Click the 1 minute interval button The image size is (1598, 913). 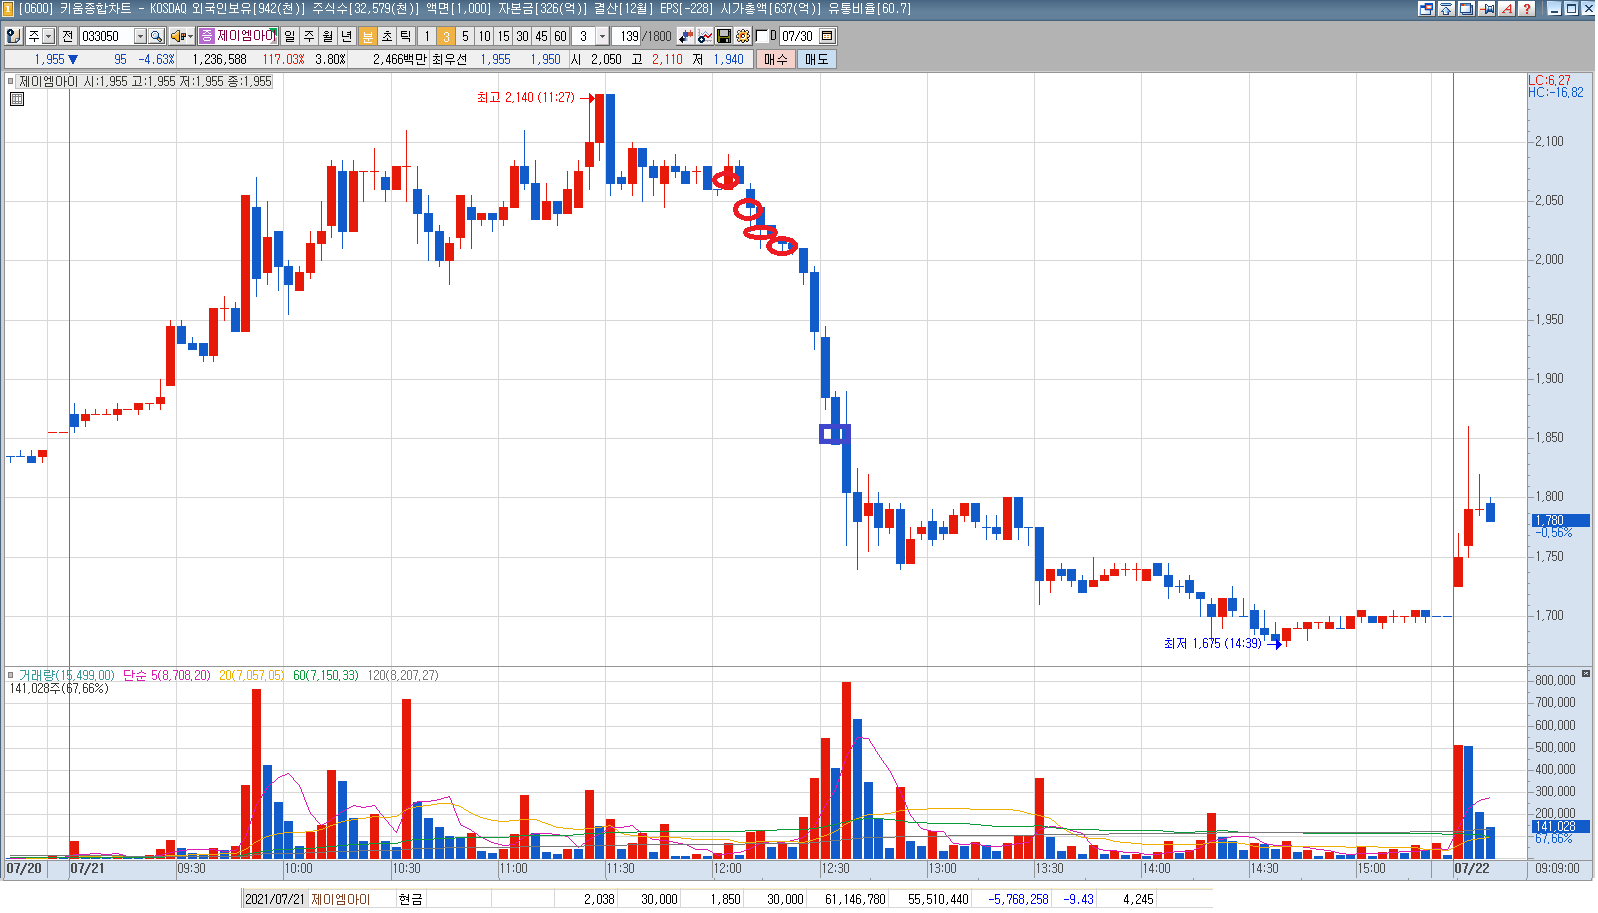pyautogui.click(x=427, y=36)
